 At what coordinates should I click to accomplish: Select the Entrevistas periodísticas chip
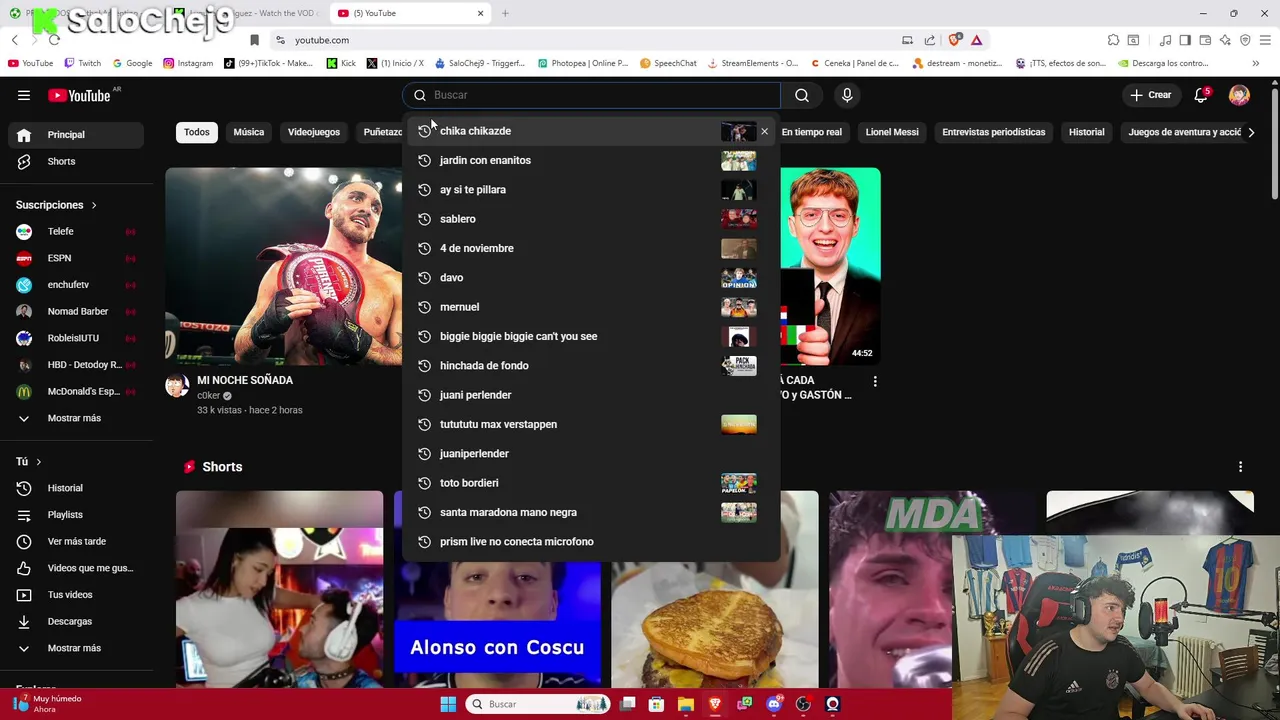pyautogui.click(x=993, y=132)
